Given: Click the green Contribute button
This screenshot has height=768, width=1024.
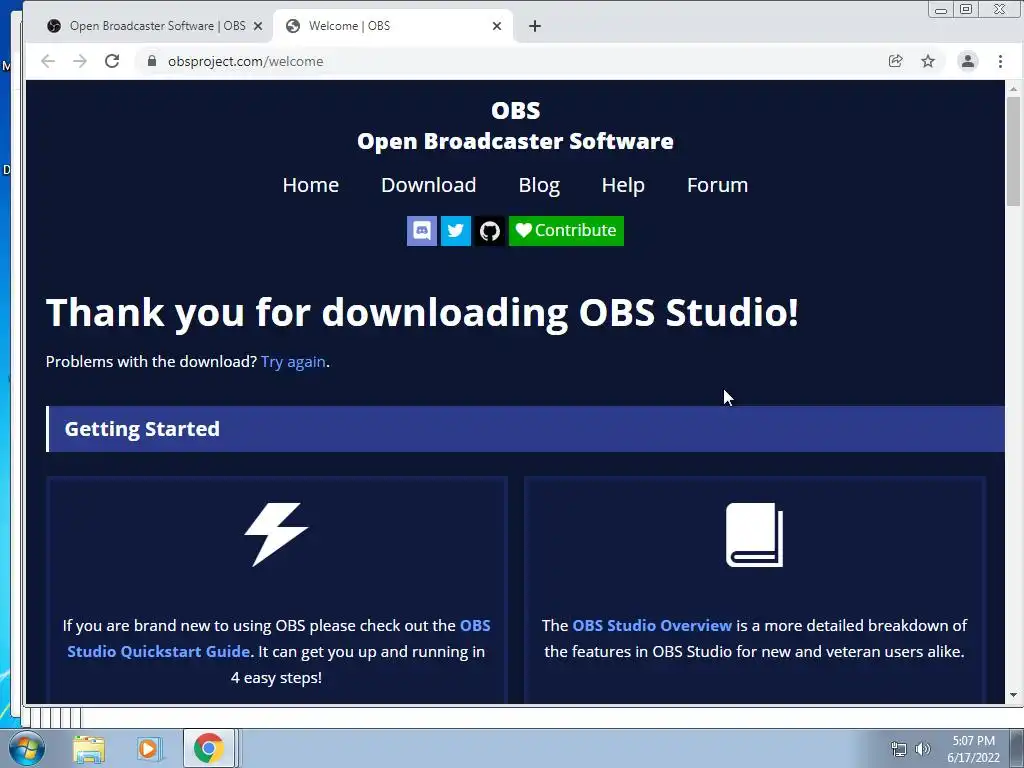Looking at the screenshot, I should 566,231.
